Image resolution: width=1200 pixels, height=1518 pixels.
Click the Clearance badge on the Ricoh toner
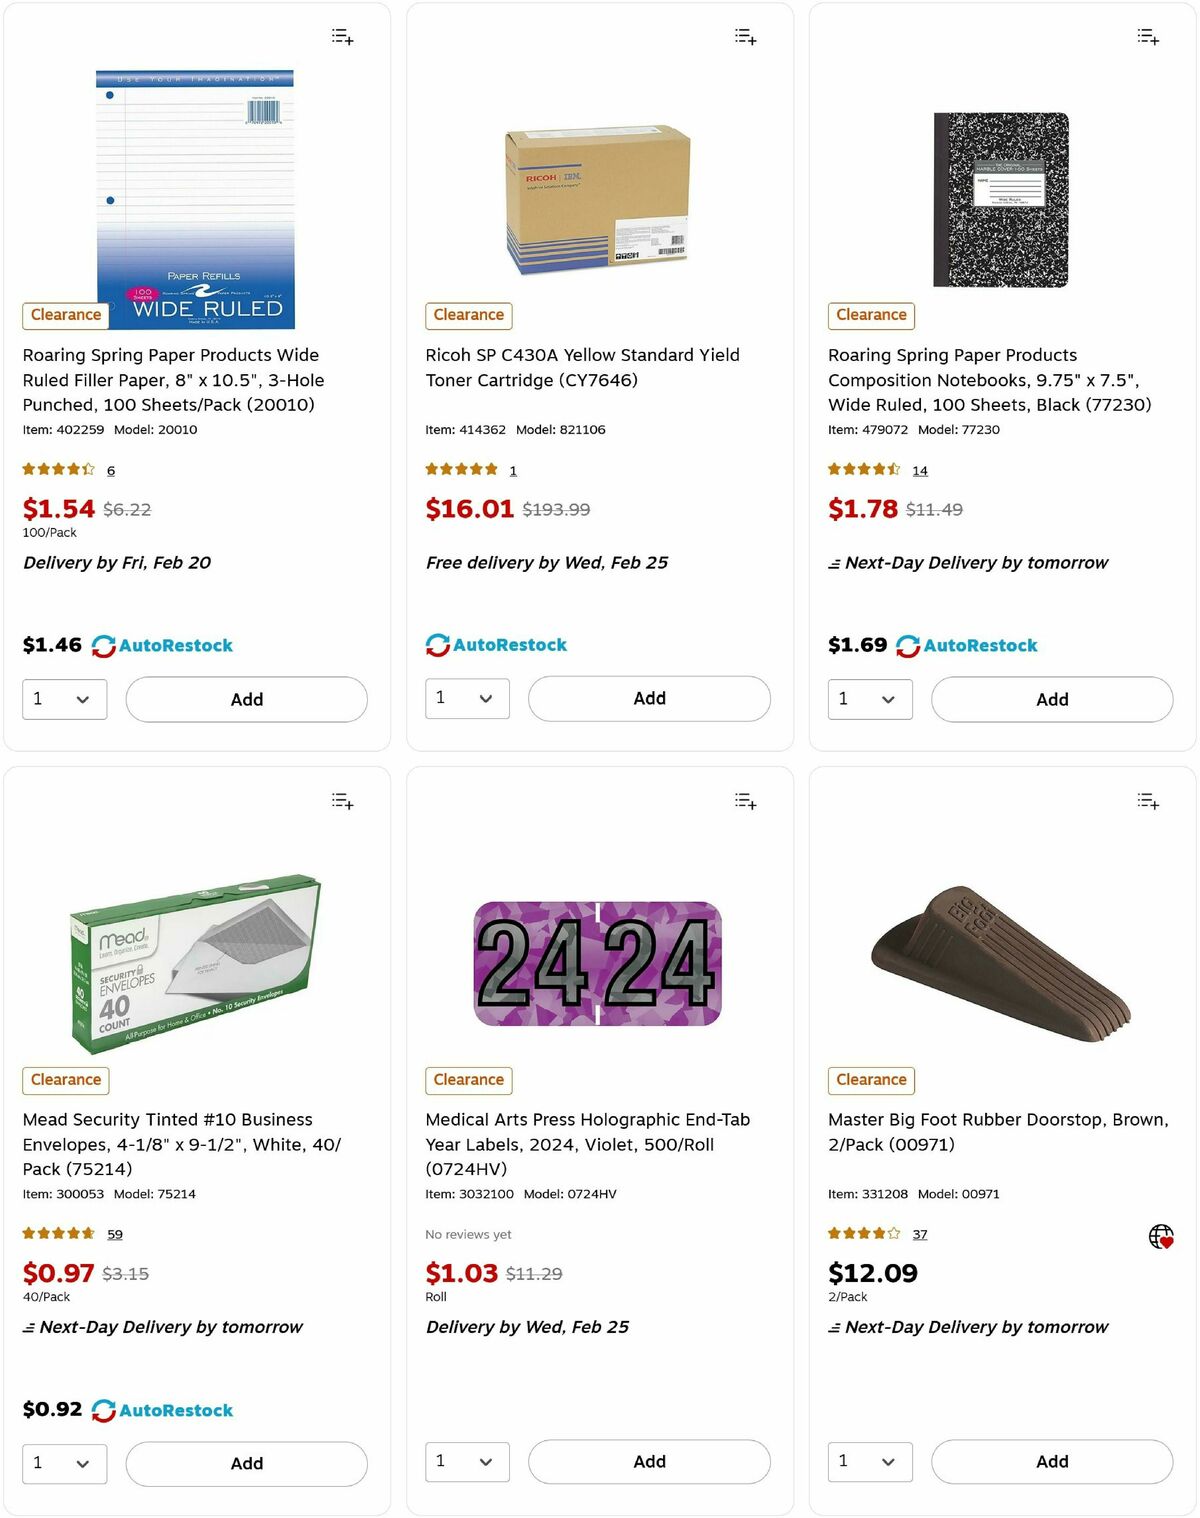(x=468, y=315)
